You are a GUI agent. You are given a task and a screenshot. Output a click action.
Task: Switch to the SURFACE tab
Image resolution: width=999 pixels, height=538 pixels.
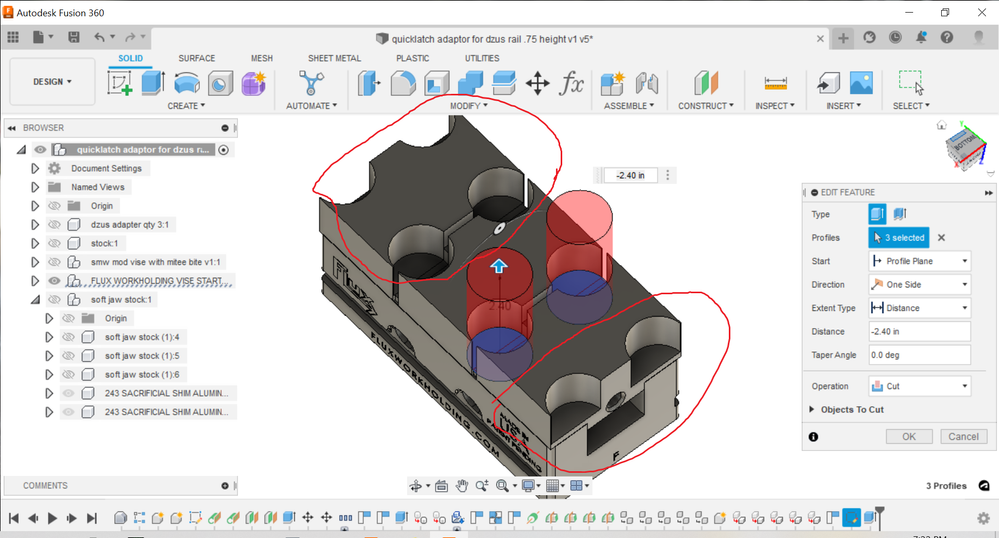point(196,58)
